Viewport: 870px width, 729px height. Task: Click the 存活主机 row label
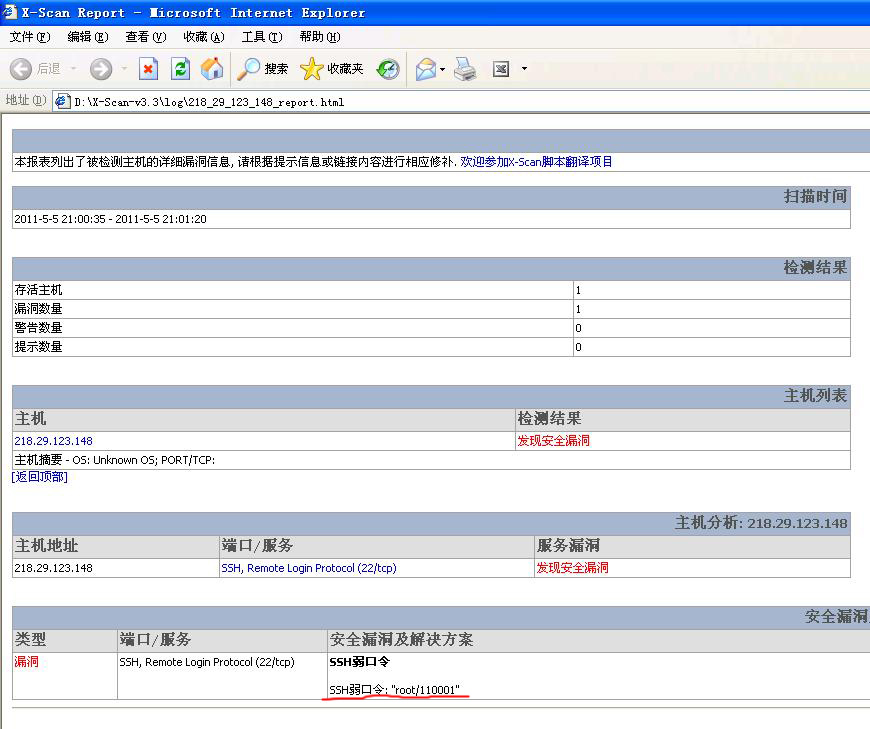click(x=38, y=290)
